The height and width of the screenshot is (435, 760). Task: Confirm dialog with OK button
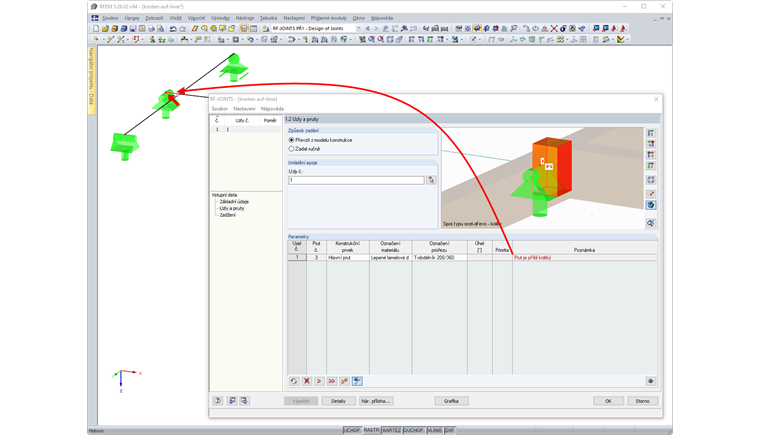click(608, 401)
